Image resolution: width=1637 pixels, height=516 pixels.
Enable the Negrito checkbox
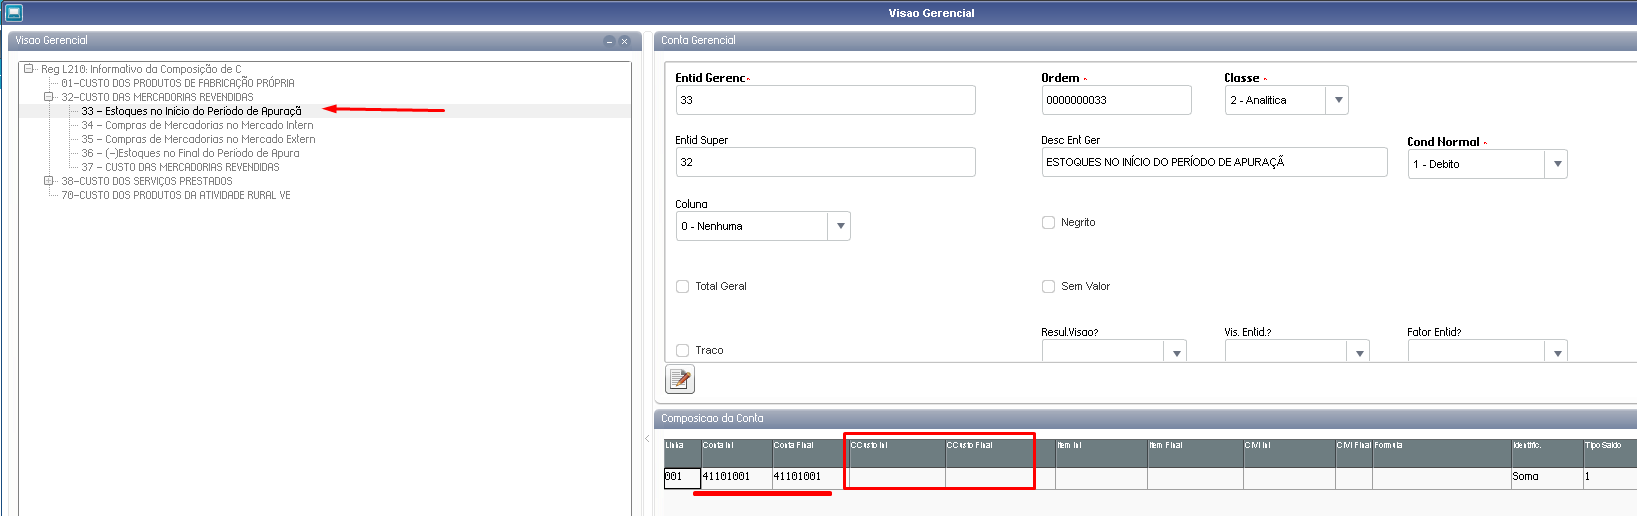pos(1048,222)
